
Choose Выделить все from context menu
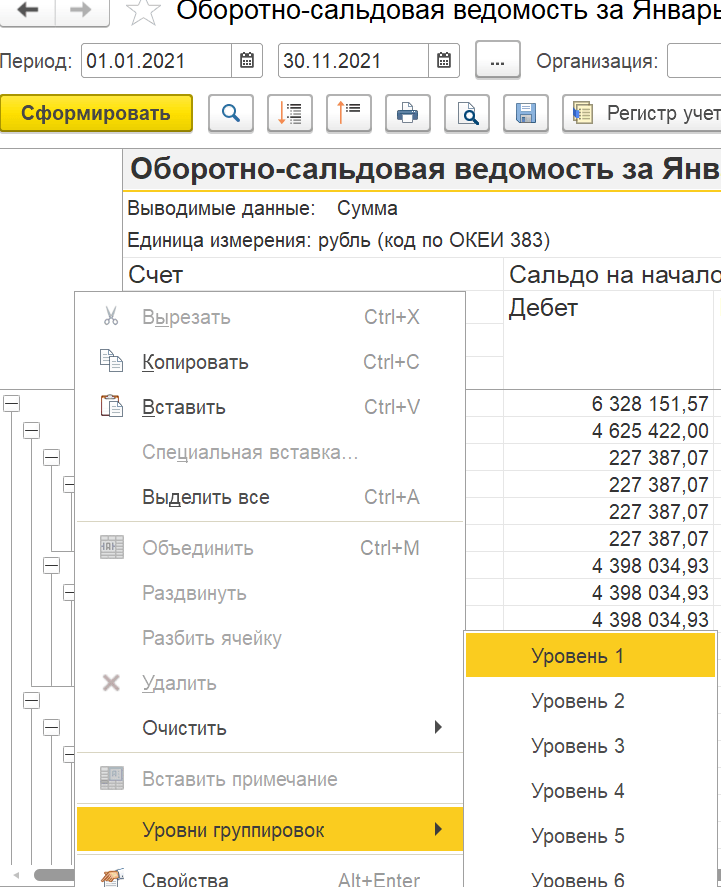[205, 497]
